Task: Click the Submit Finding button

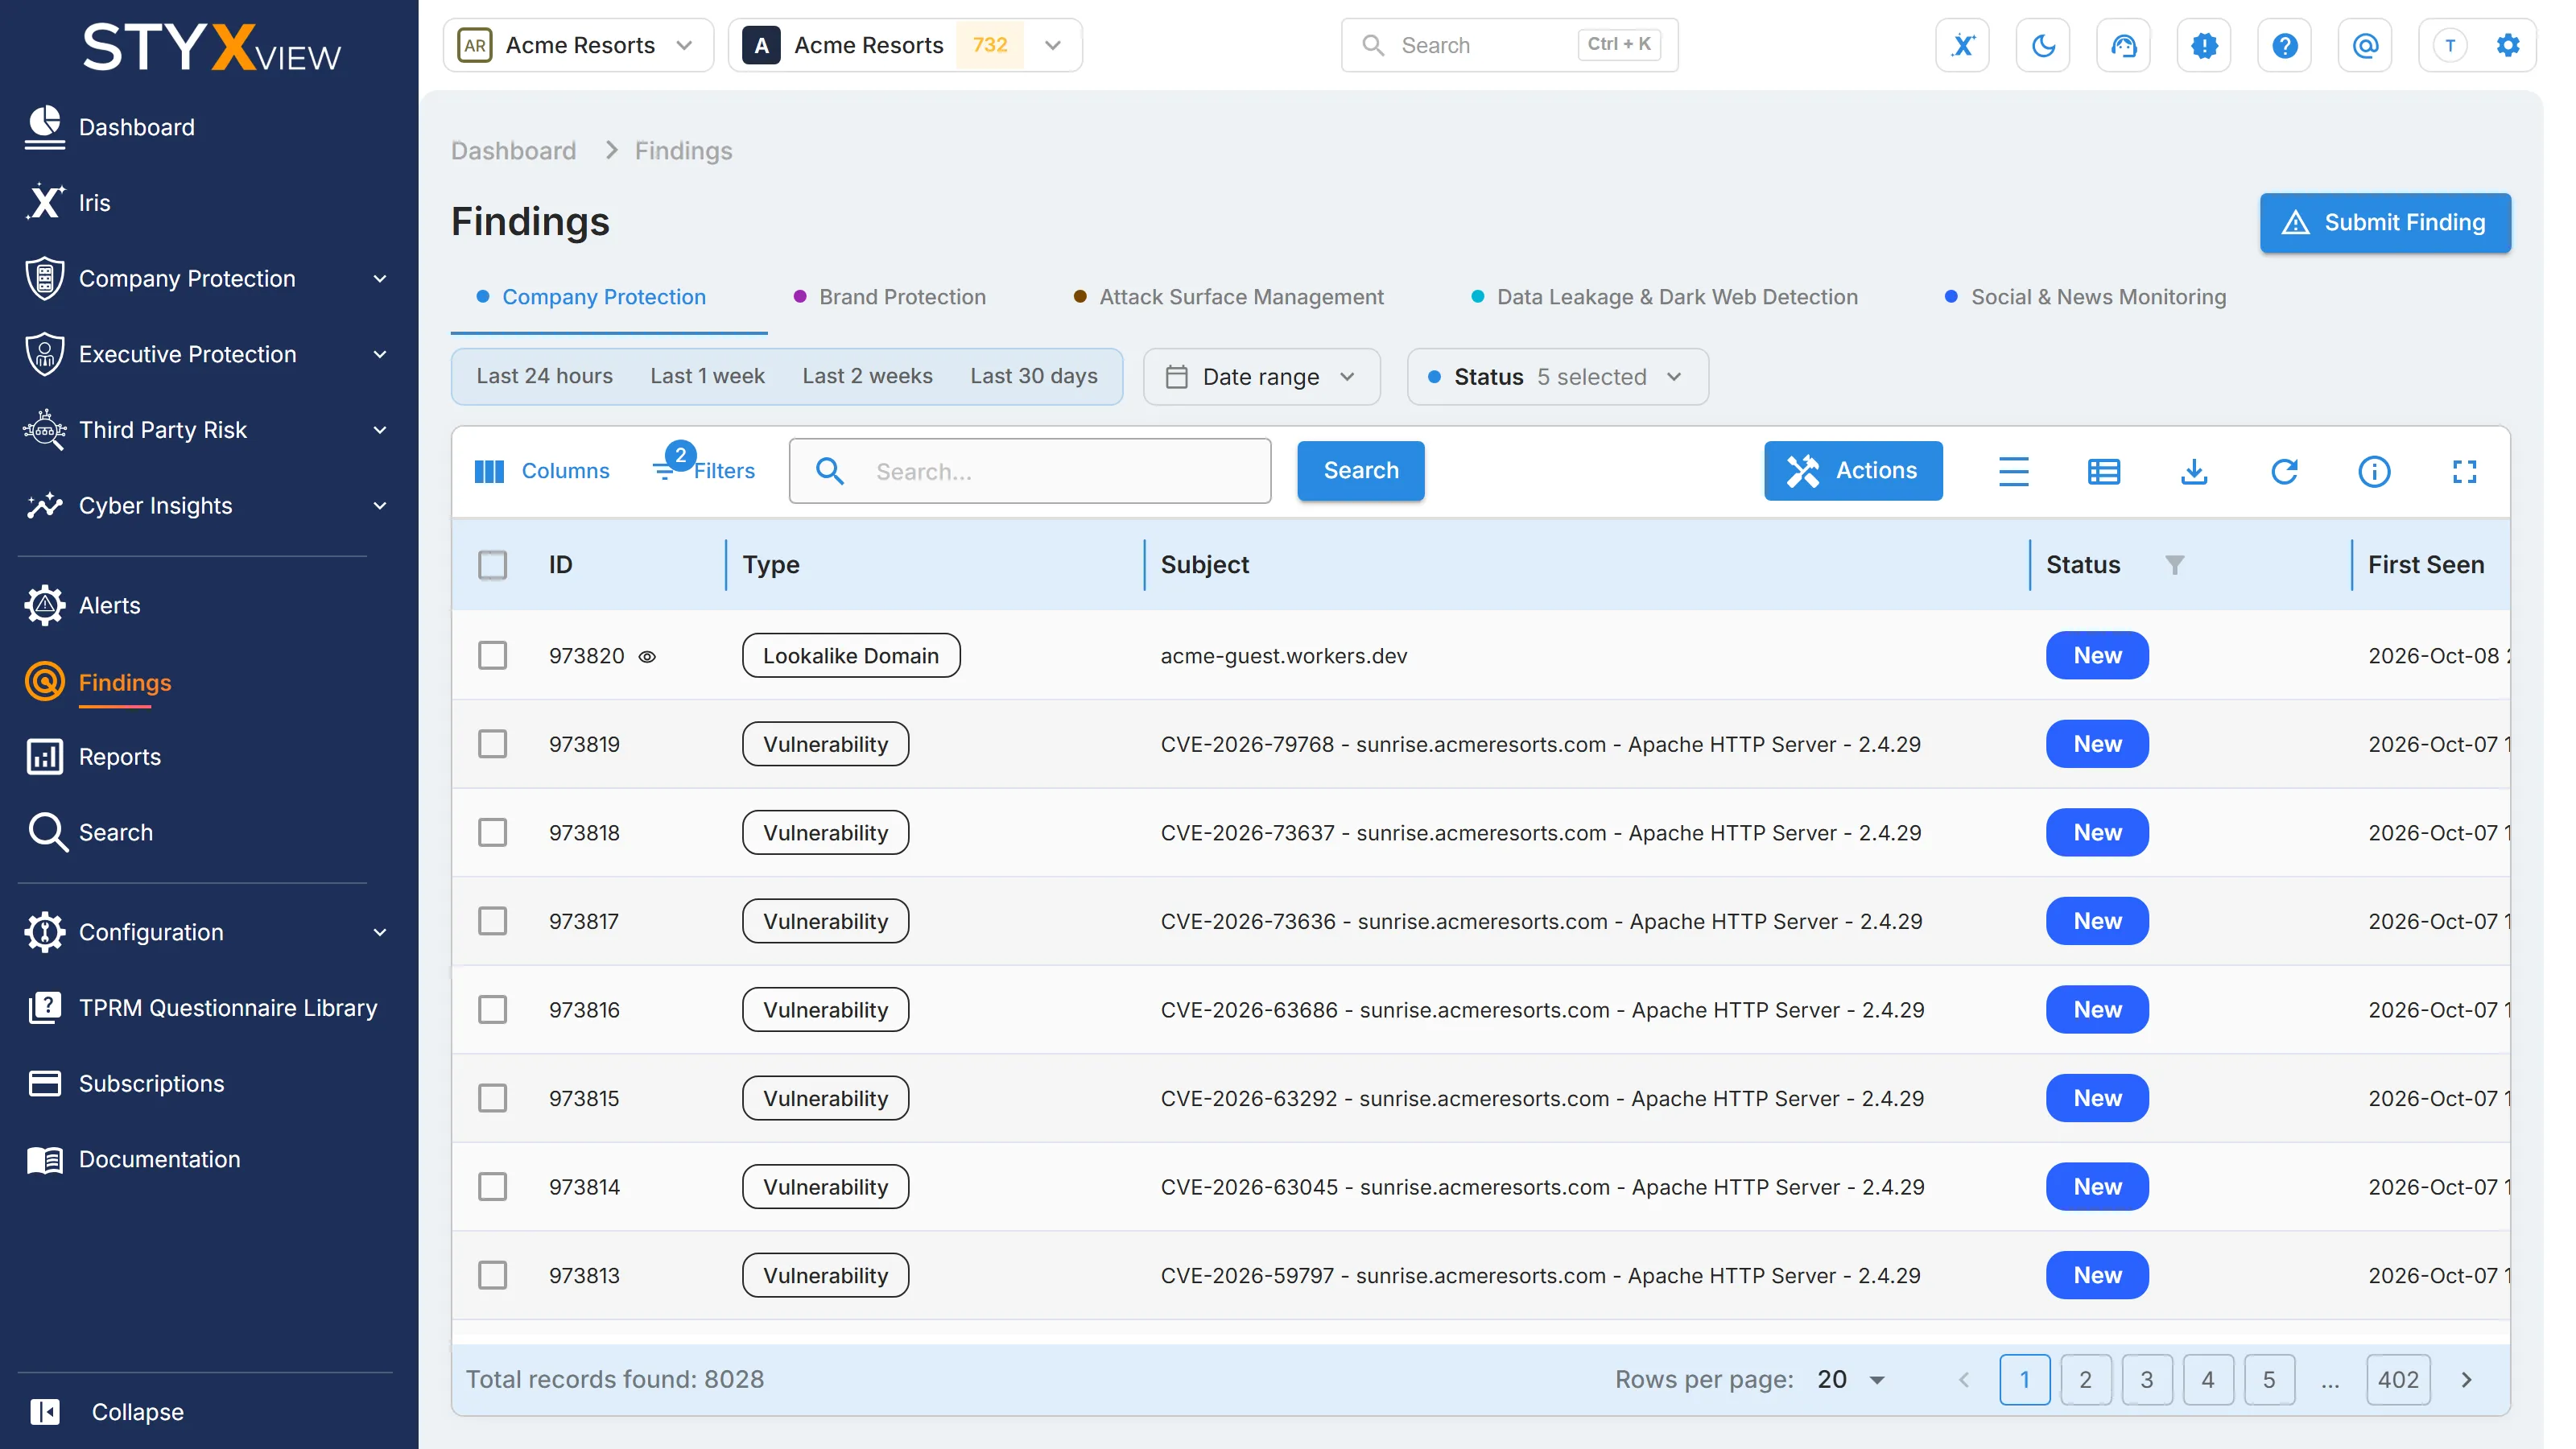Action: pos(2385,222)
